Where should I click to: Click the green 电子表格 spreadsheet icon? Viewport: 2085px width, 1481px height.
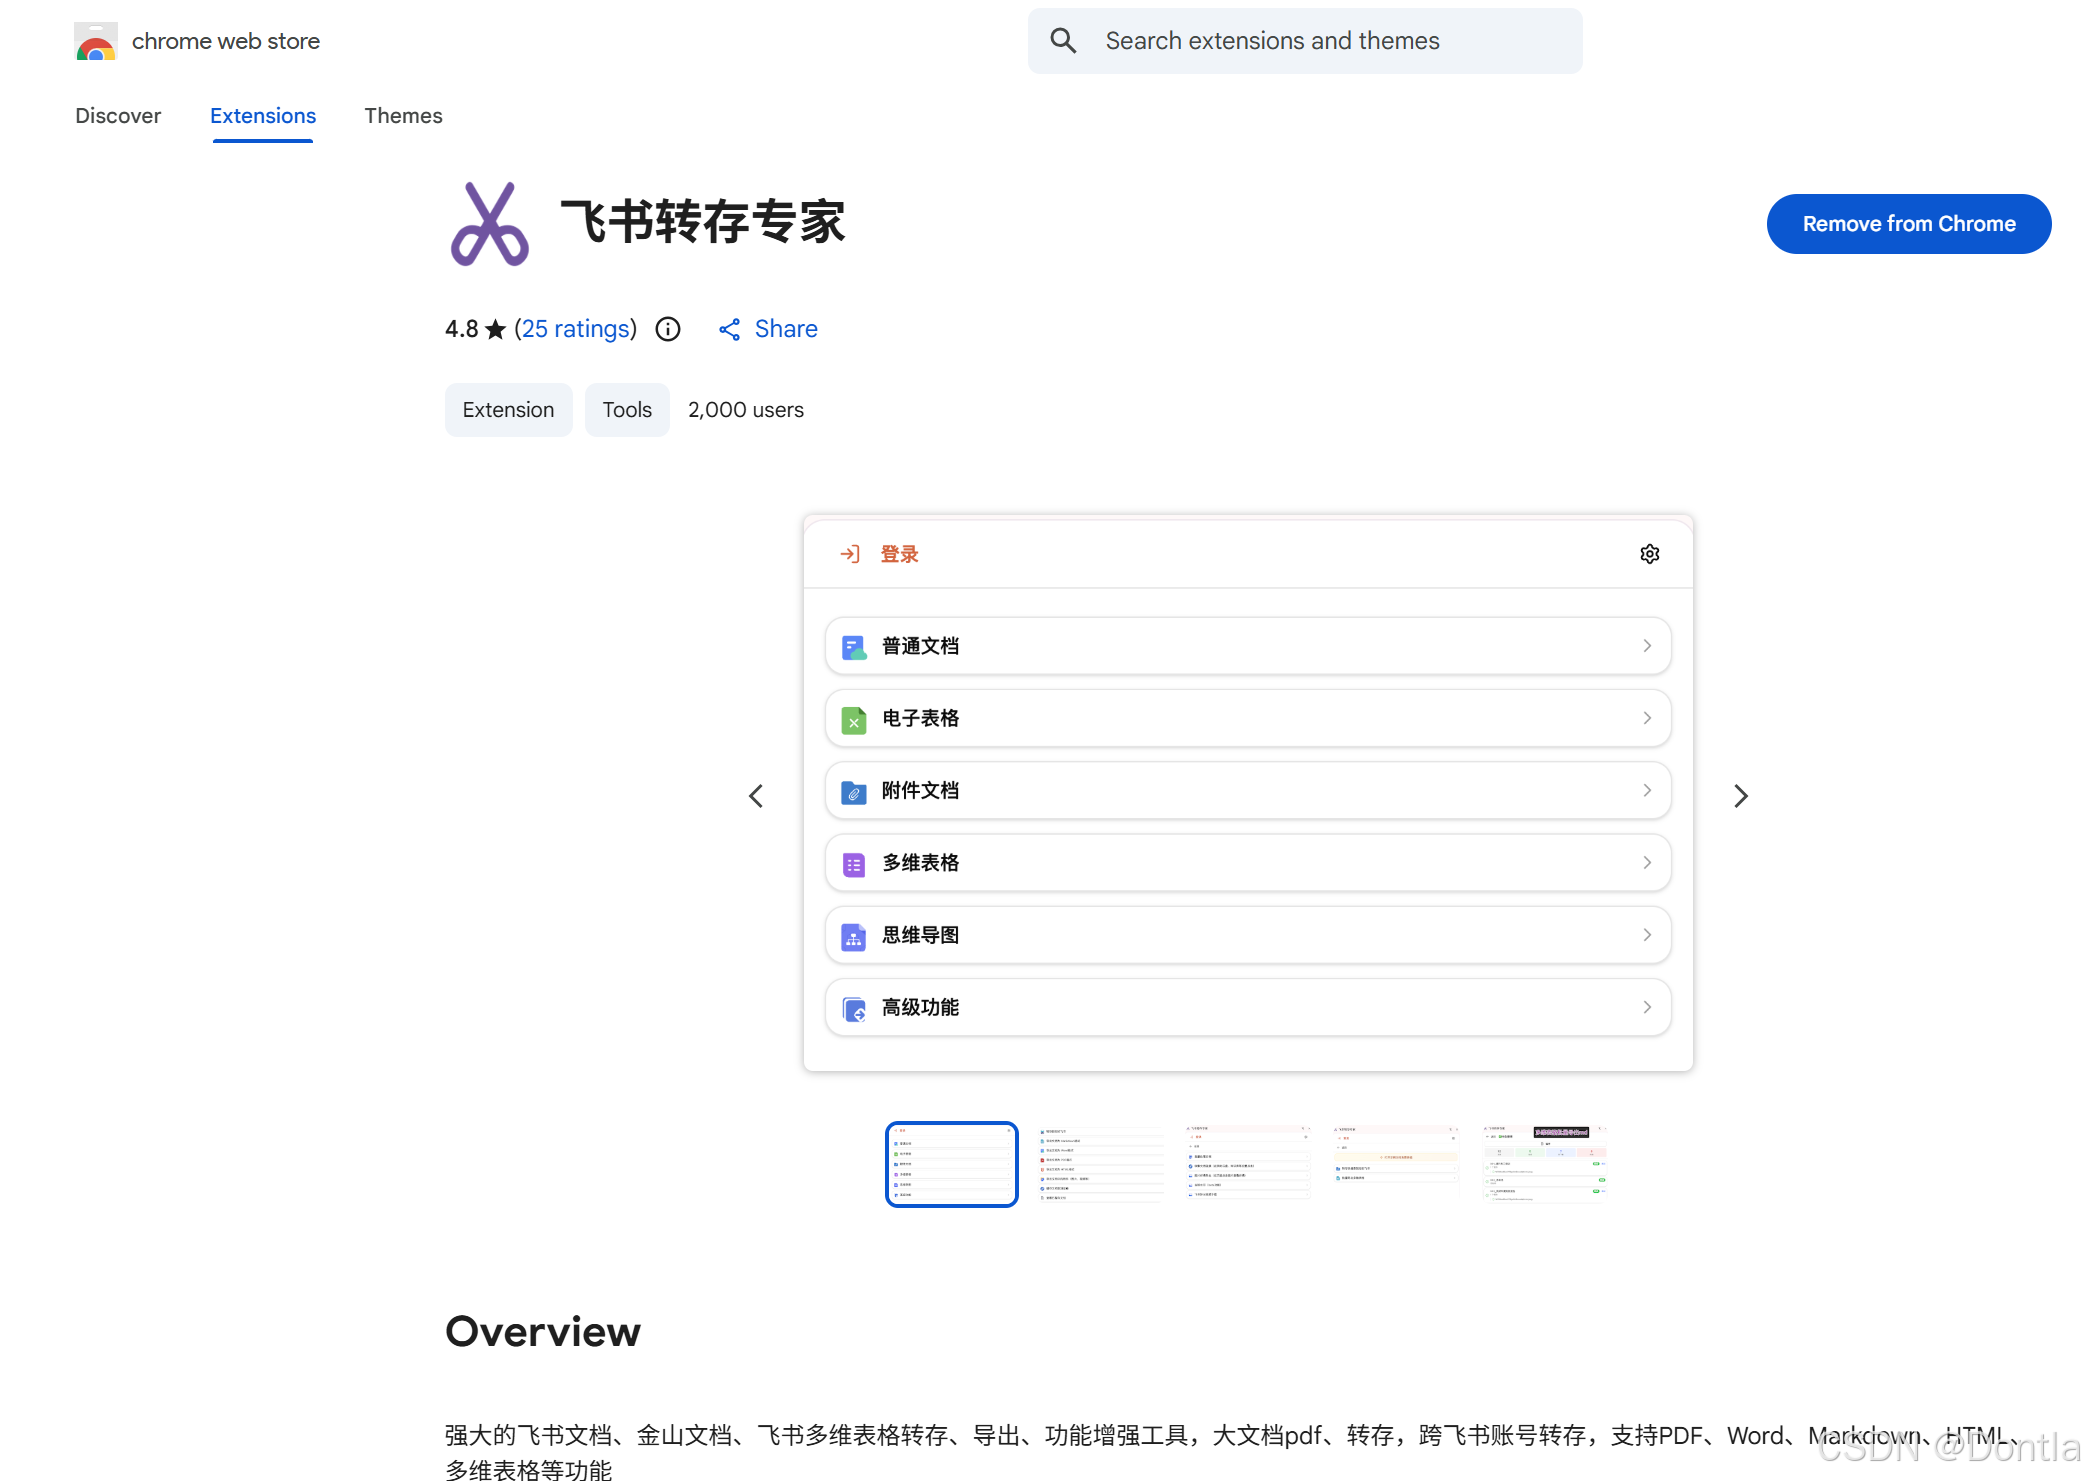[854, 719]
